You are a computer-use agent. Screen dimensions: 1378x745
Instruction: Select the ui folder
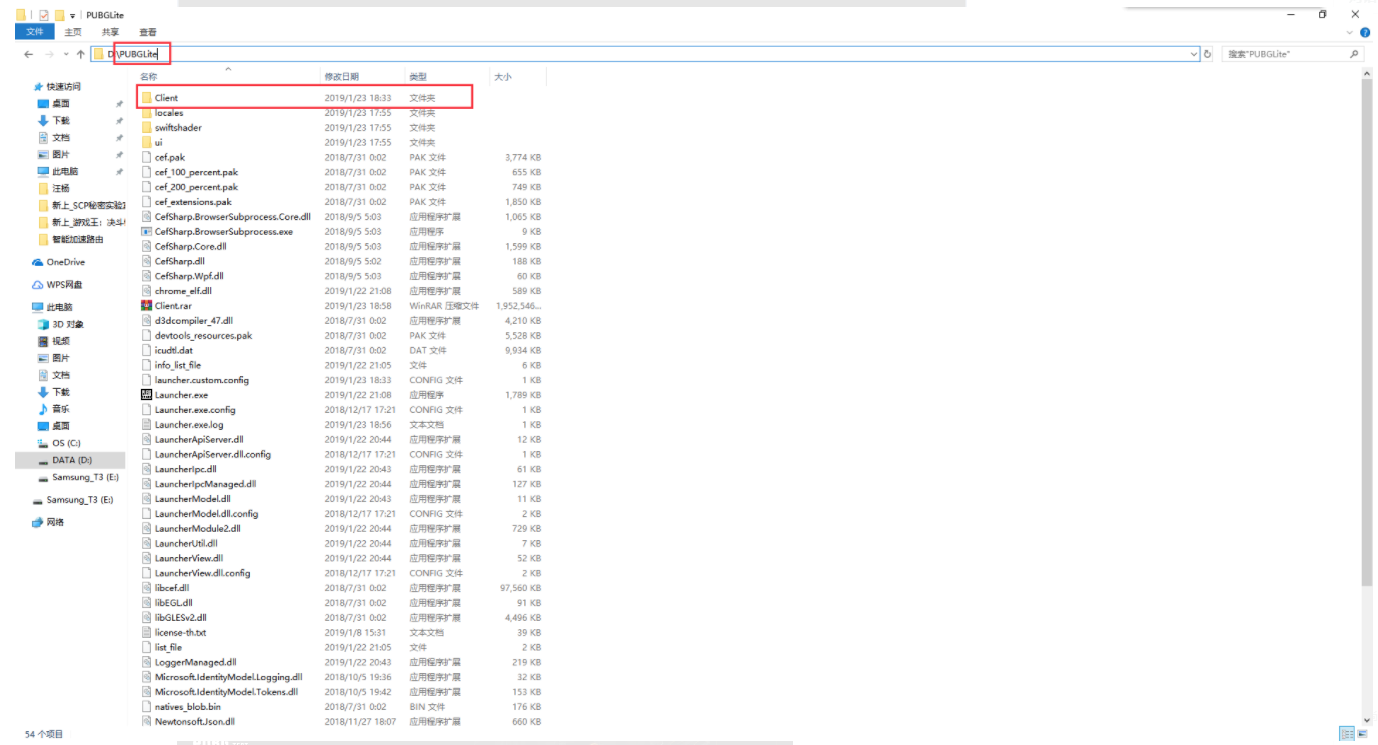(159, 143)
